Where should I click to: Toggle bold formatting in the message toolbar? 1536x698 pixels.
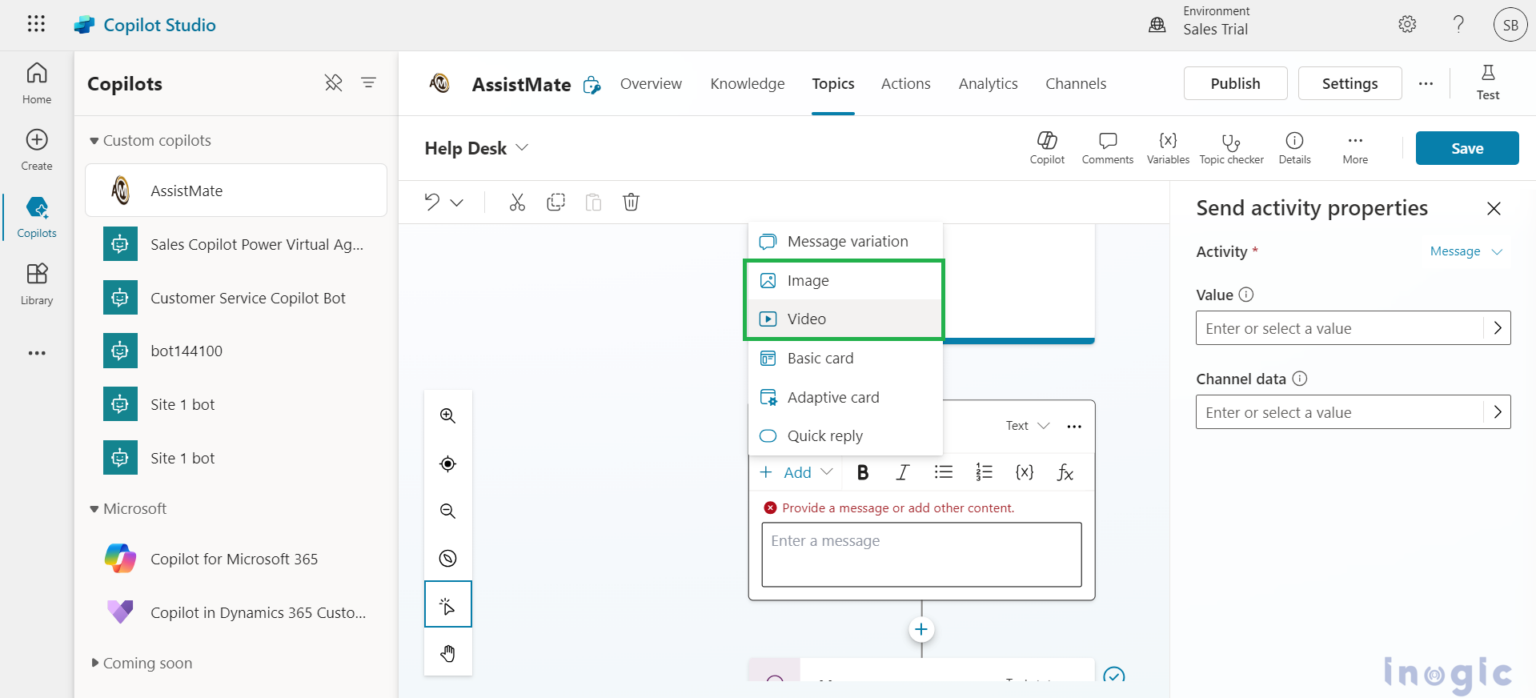pyautogui.click(x=862, y=471)
